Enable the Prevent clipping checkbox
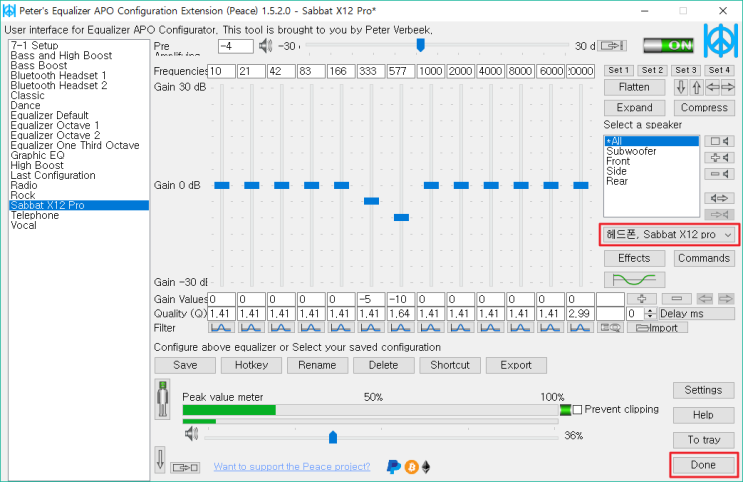Screen dimensions: 743x482 click(577, 410)
